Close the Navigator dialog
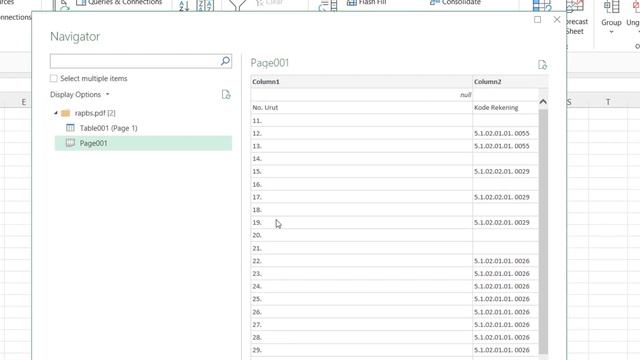 pyautogui.click(x=557, y=20)
